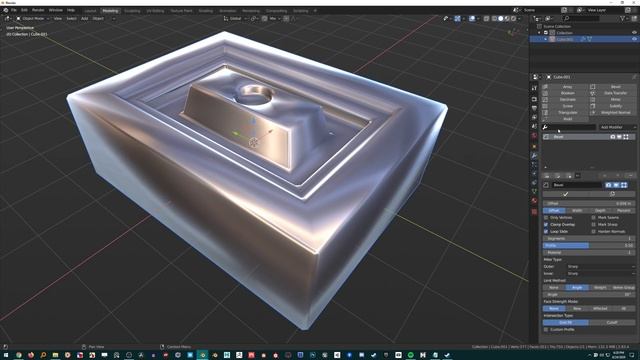
Task: Switch to the Layout workspace tab
Action: [x=90, y=11]
